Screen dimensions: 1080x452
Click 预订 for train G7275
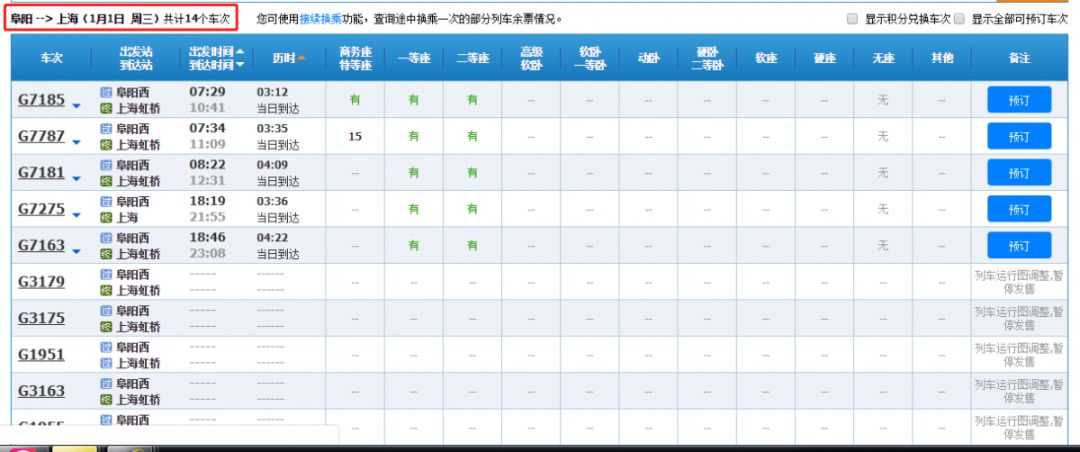[1019, 209]
